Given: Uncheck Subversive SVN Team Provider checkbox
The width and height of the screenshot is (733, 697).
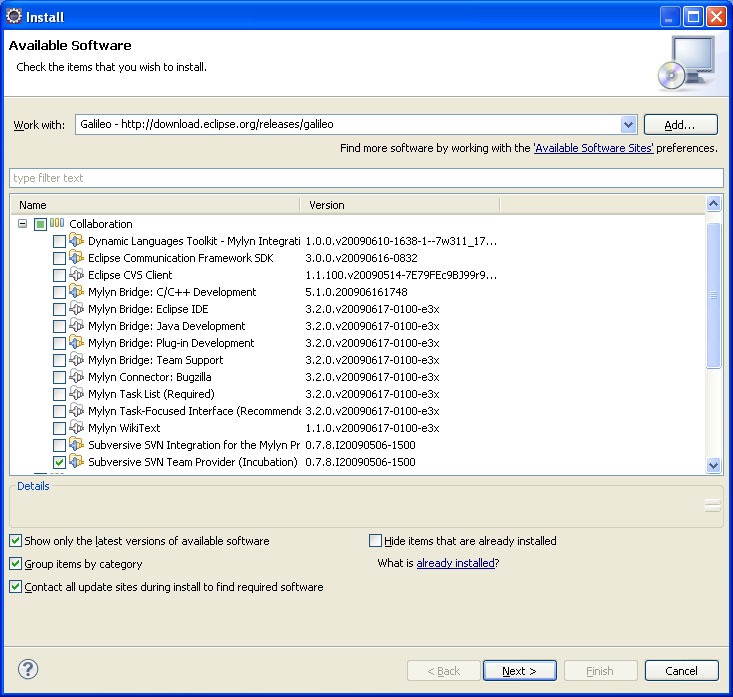Looking at the screenshot, I should point(59,462).
